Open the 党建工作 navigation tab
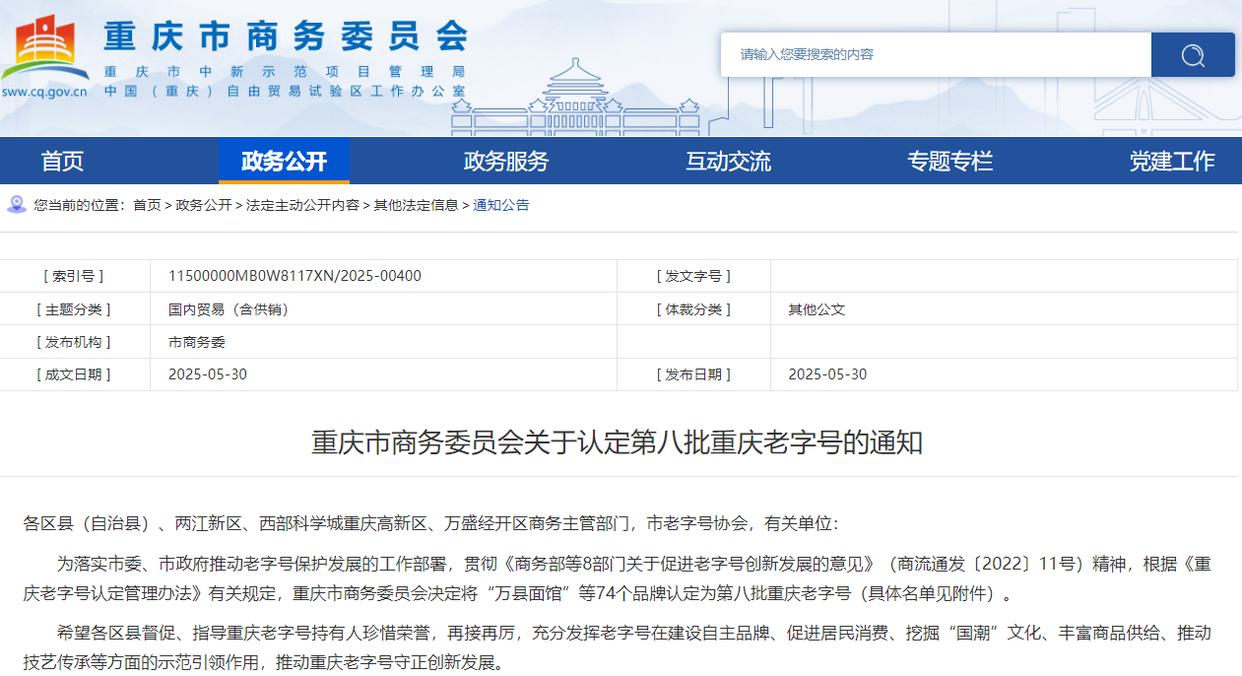The height and width of the screenshot is (676, 1242). [1172, 161]
